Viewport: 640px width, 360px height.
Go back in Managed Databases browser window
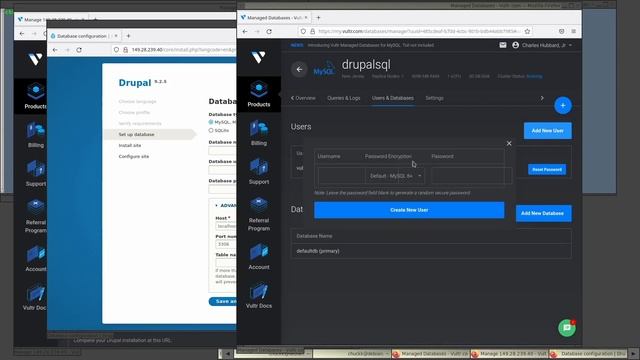point(245,31)
